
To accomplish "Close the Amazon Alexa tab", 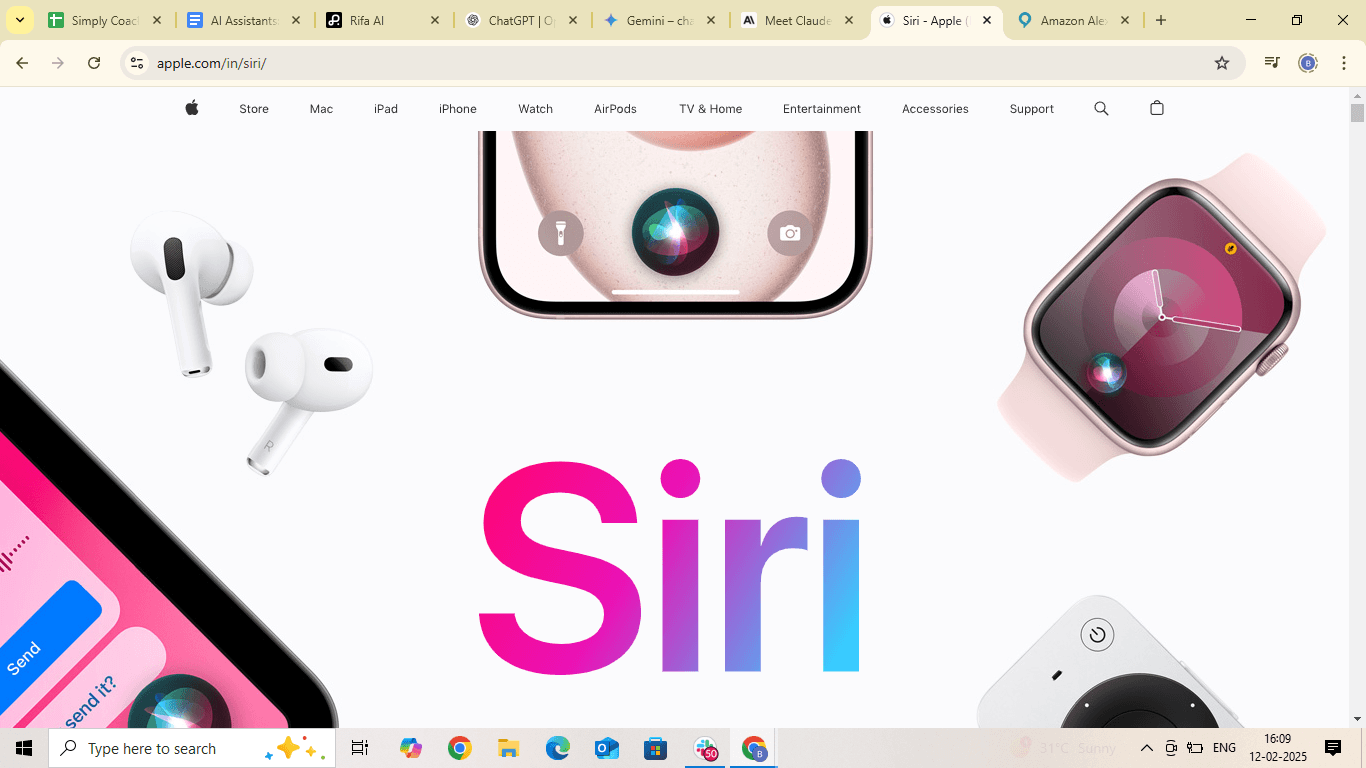I will point(1125,20).
